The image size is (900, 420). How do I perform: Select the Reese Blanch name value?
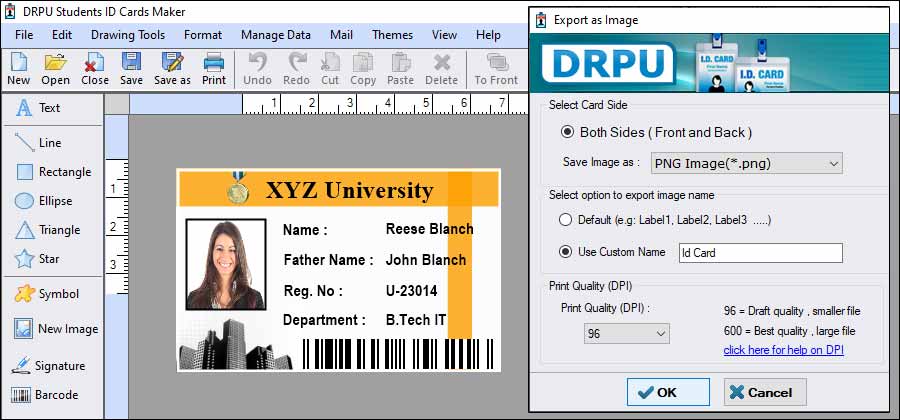[x=429, y=230]
